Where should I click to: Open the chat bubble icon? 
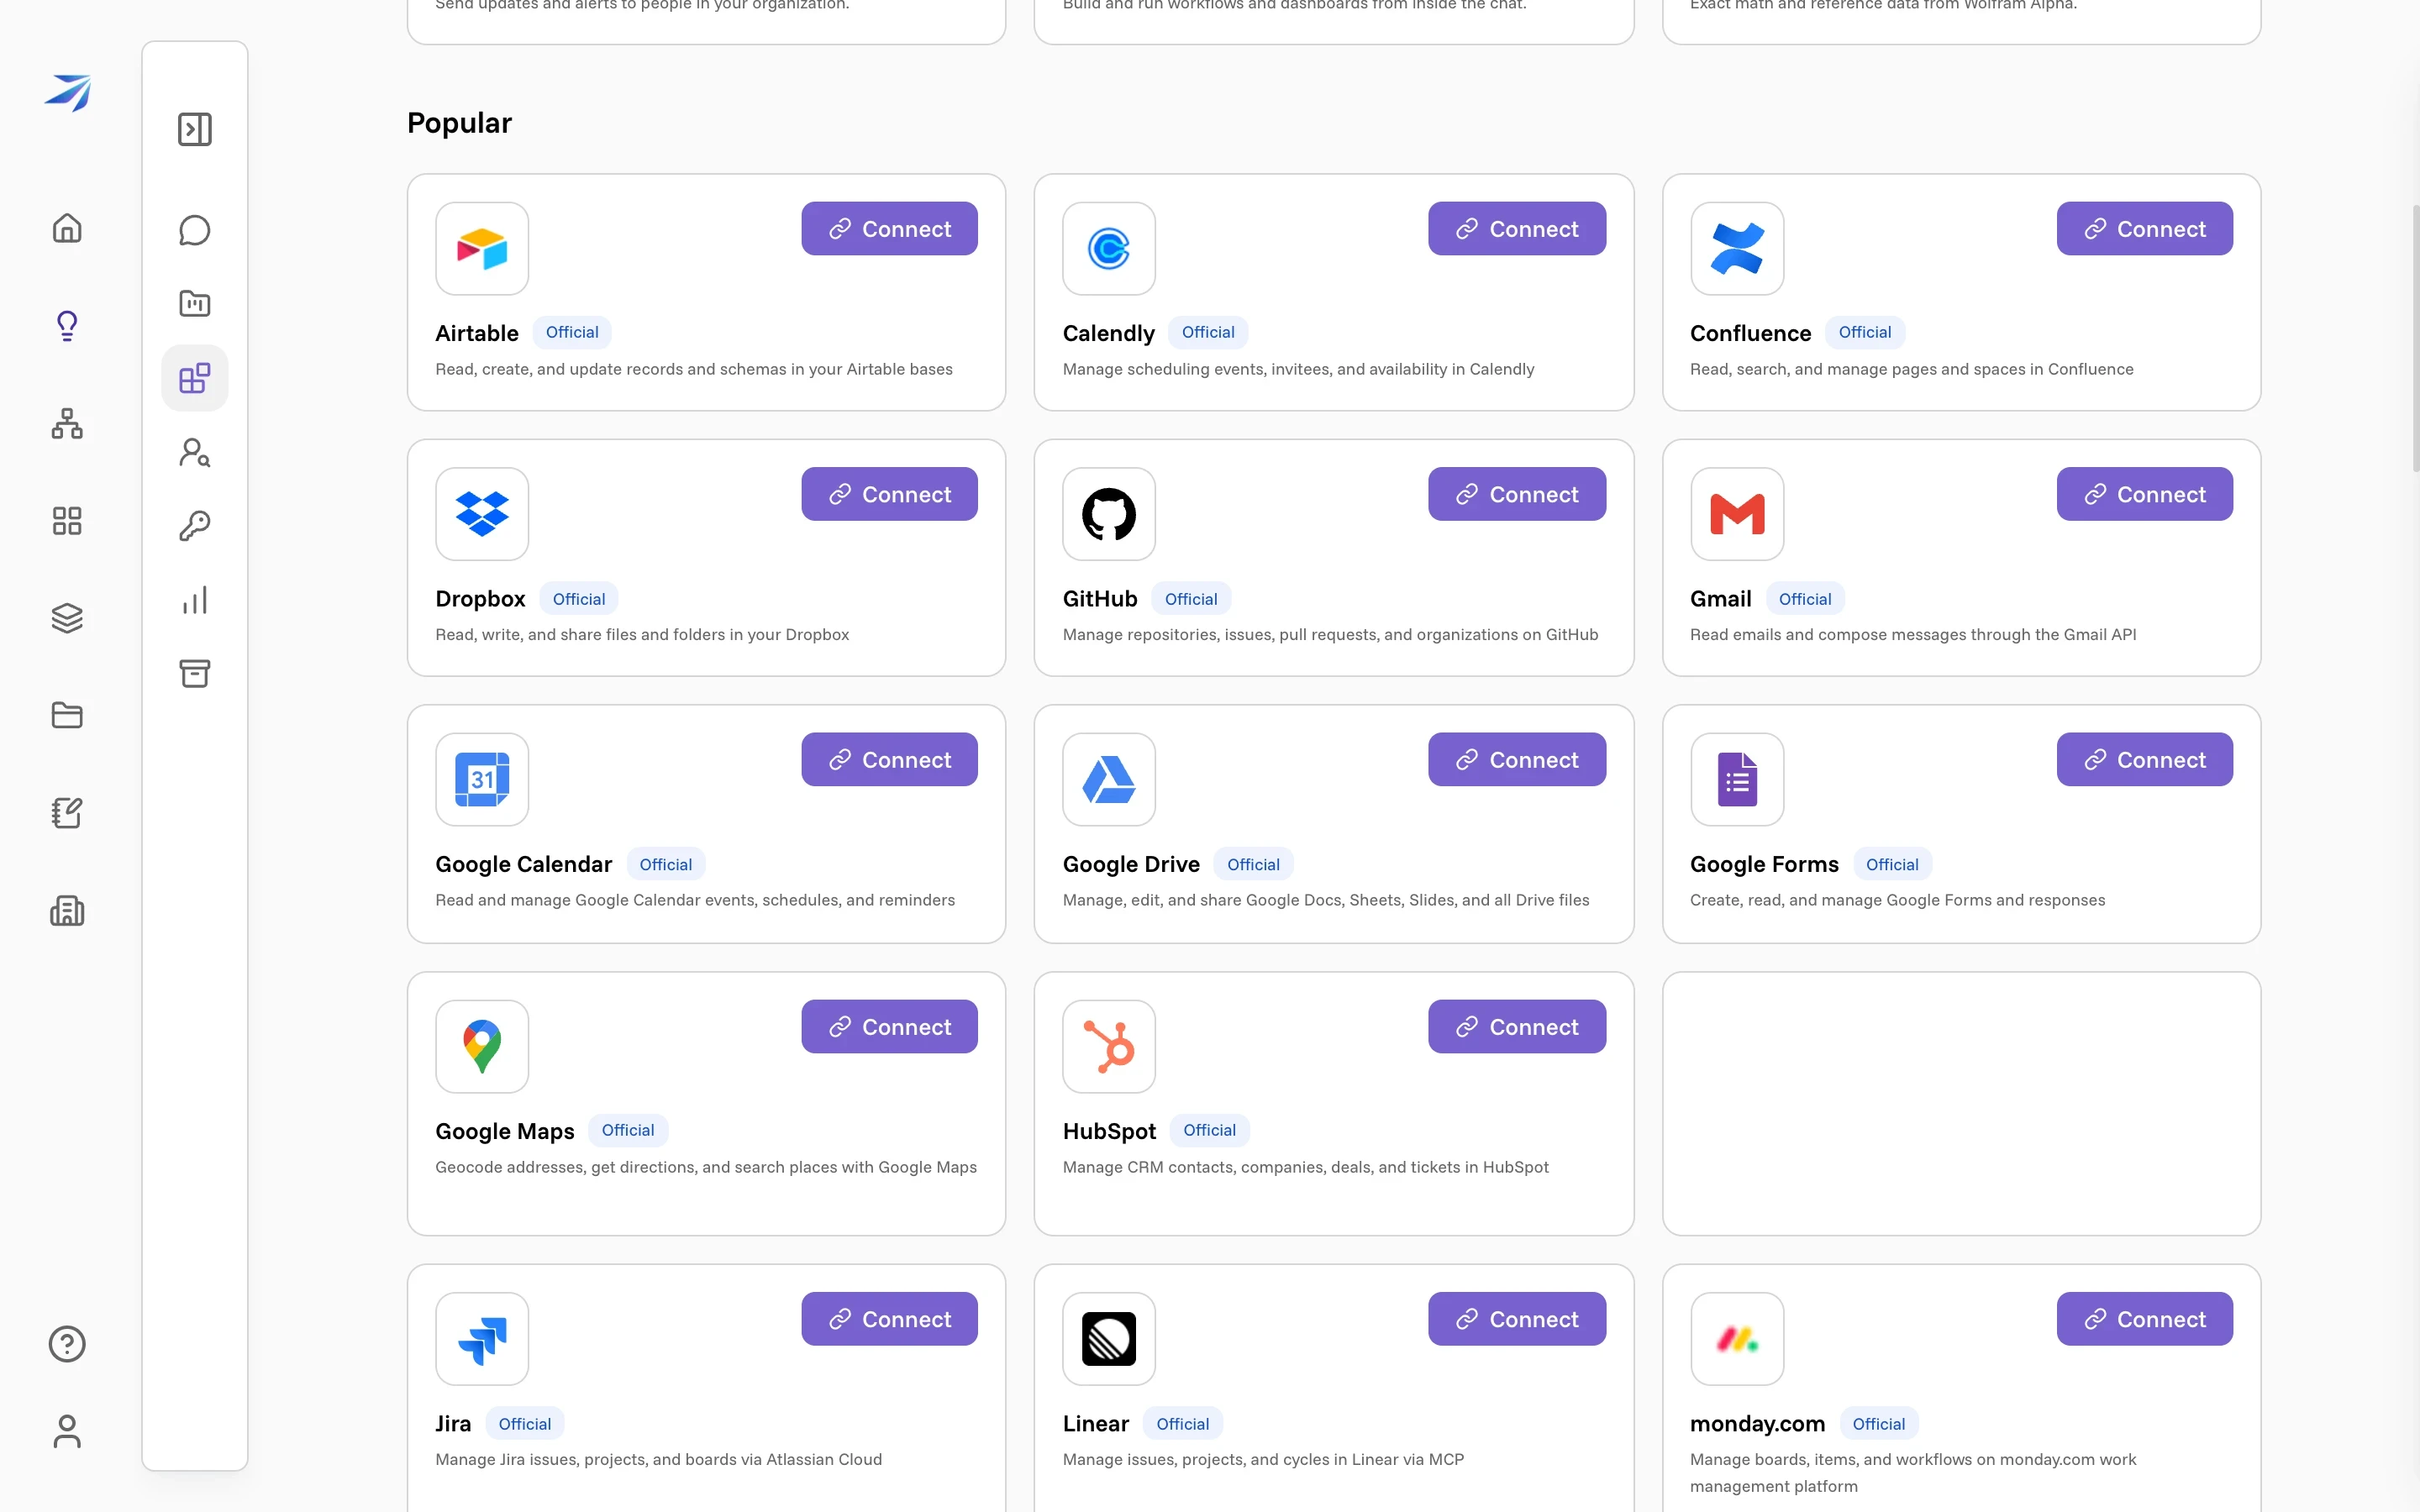click(x=195, y=230)
